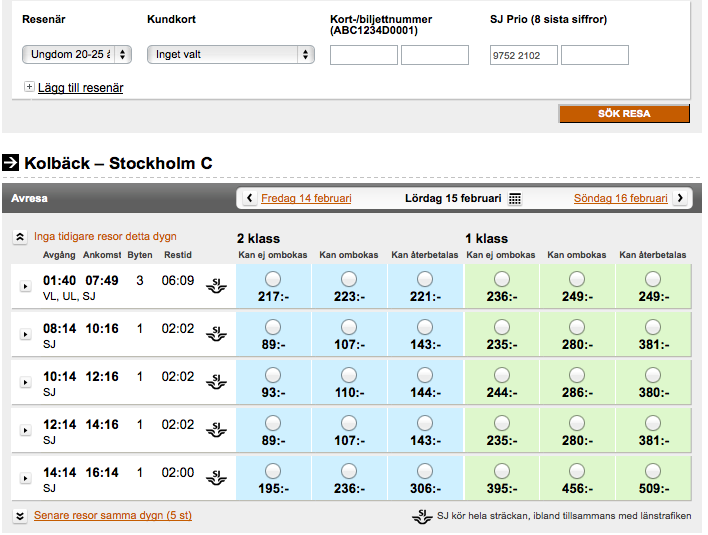Click the SJ train logo for 08:14 departure
708x535 pixels.
216,335
